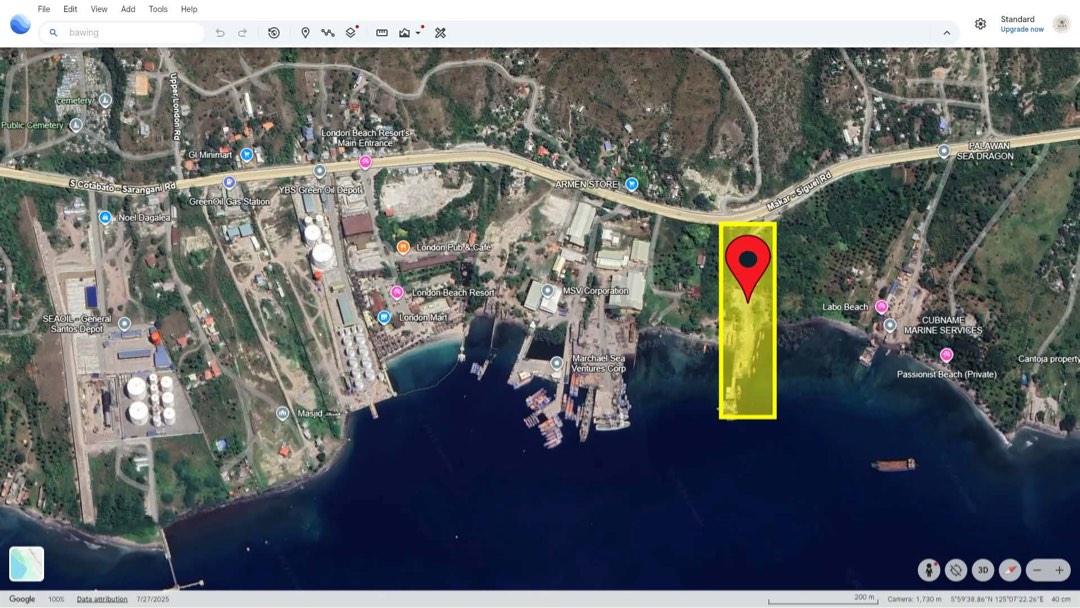The width and height of the screenshot is (1080, 608).
Task: Click the 'SEAOIL - General Santos Depot' label
Action: 77,324
